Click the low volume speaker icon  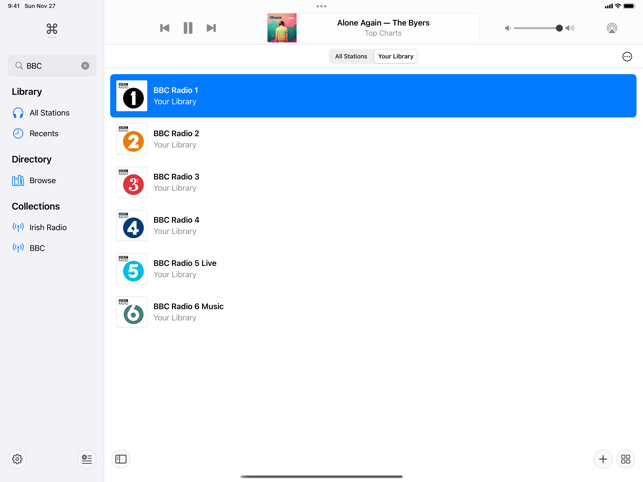pyautogui.click(x=508, y=28)
